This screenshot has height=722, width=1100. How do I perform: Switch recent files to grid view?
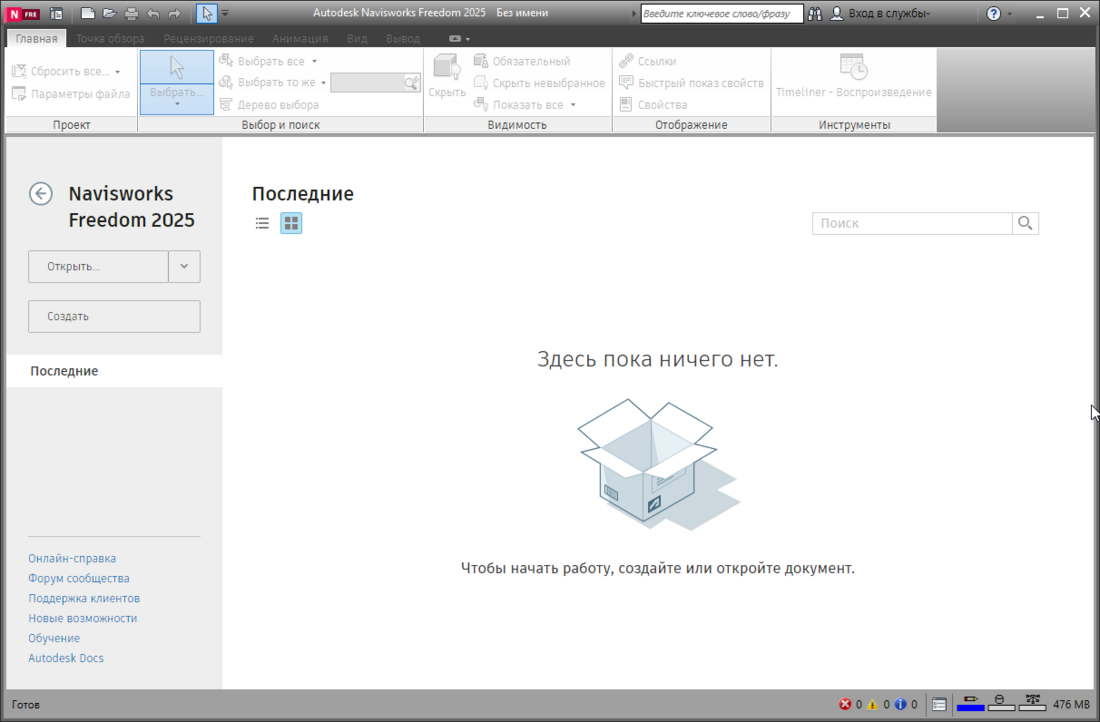click(291, 223)
